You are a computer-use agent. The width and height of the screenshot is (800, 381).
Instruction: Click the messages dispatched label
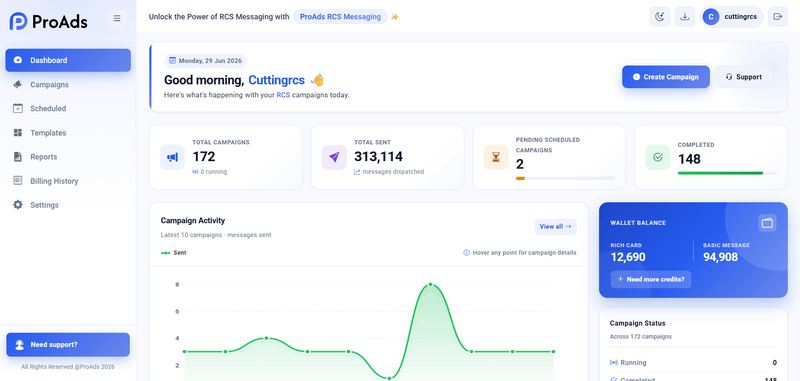[x=389, y=172]
